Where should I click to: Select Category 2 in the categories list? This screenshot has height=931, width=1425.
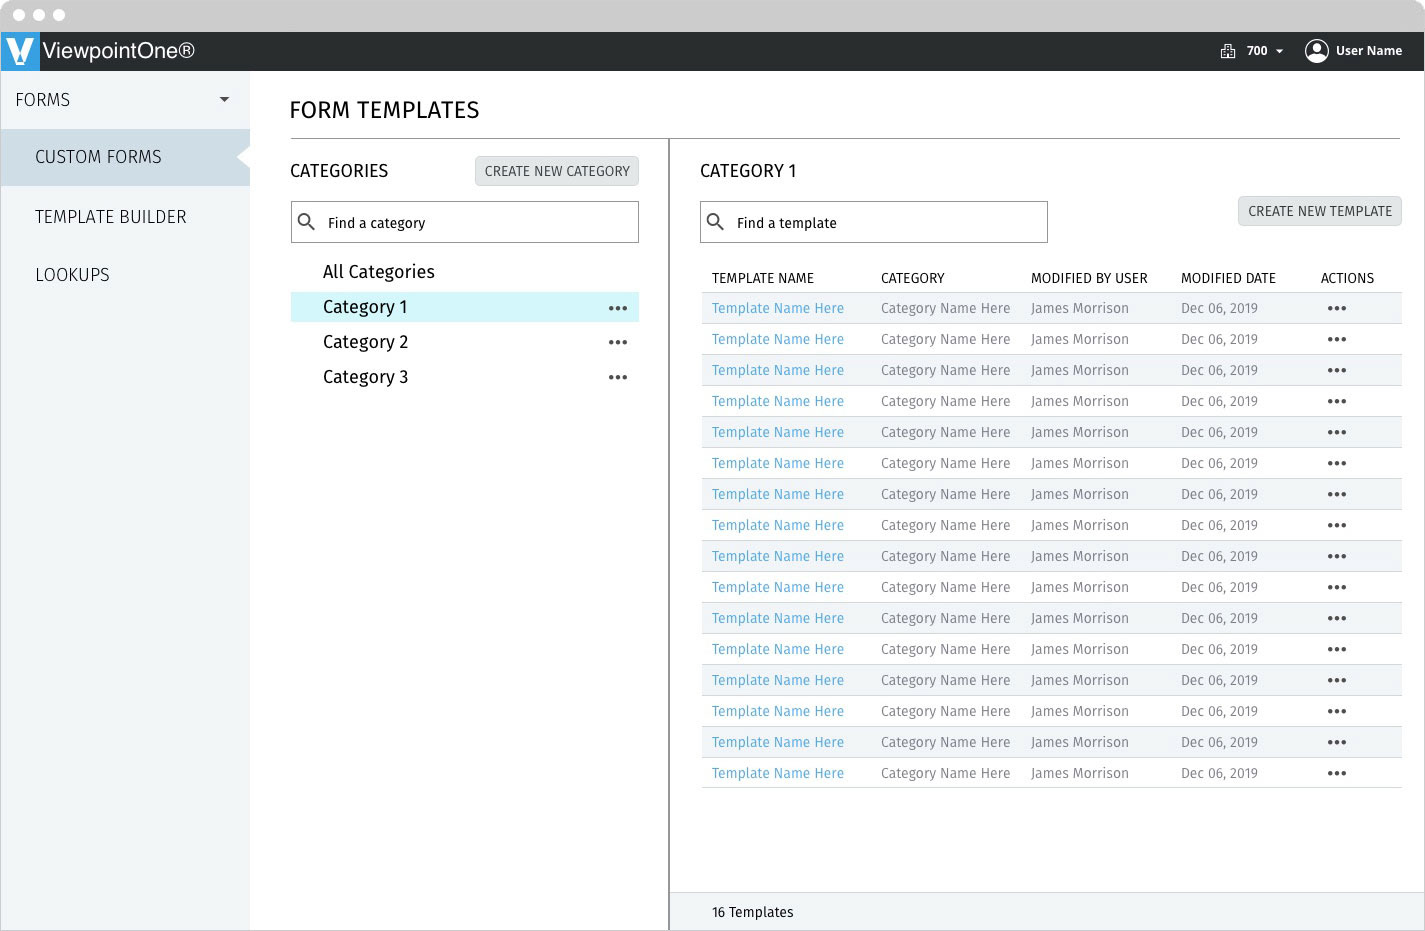(x=365, y=342)
